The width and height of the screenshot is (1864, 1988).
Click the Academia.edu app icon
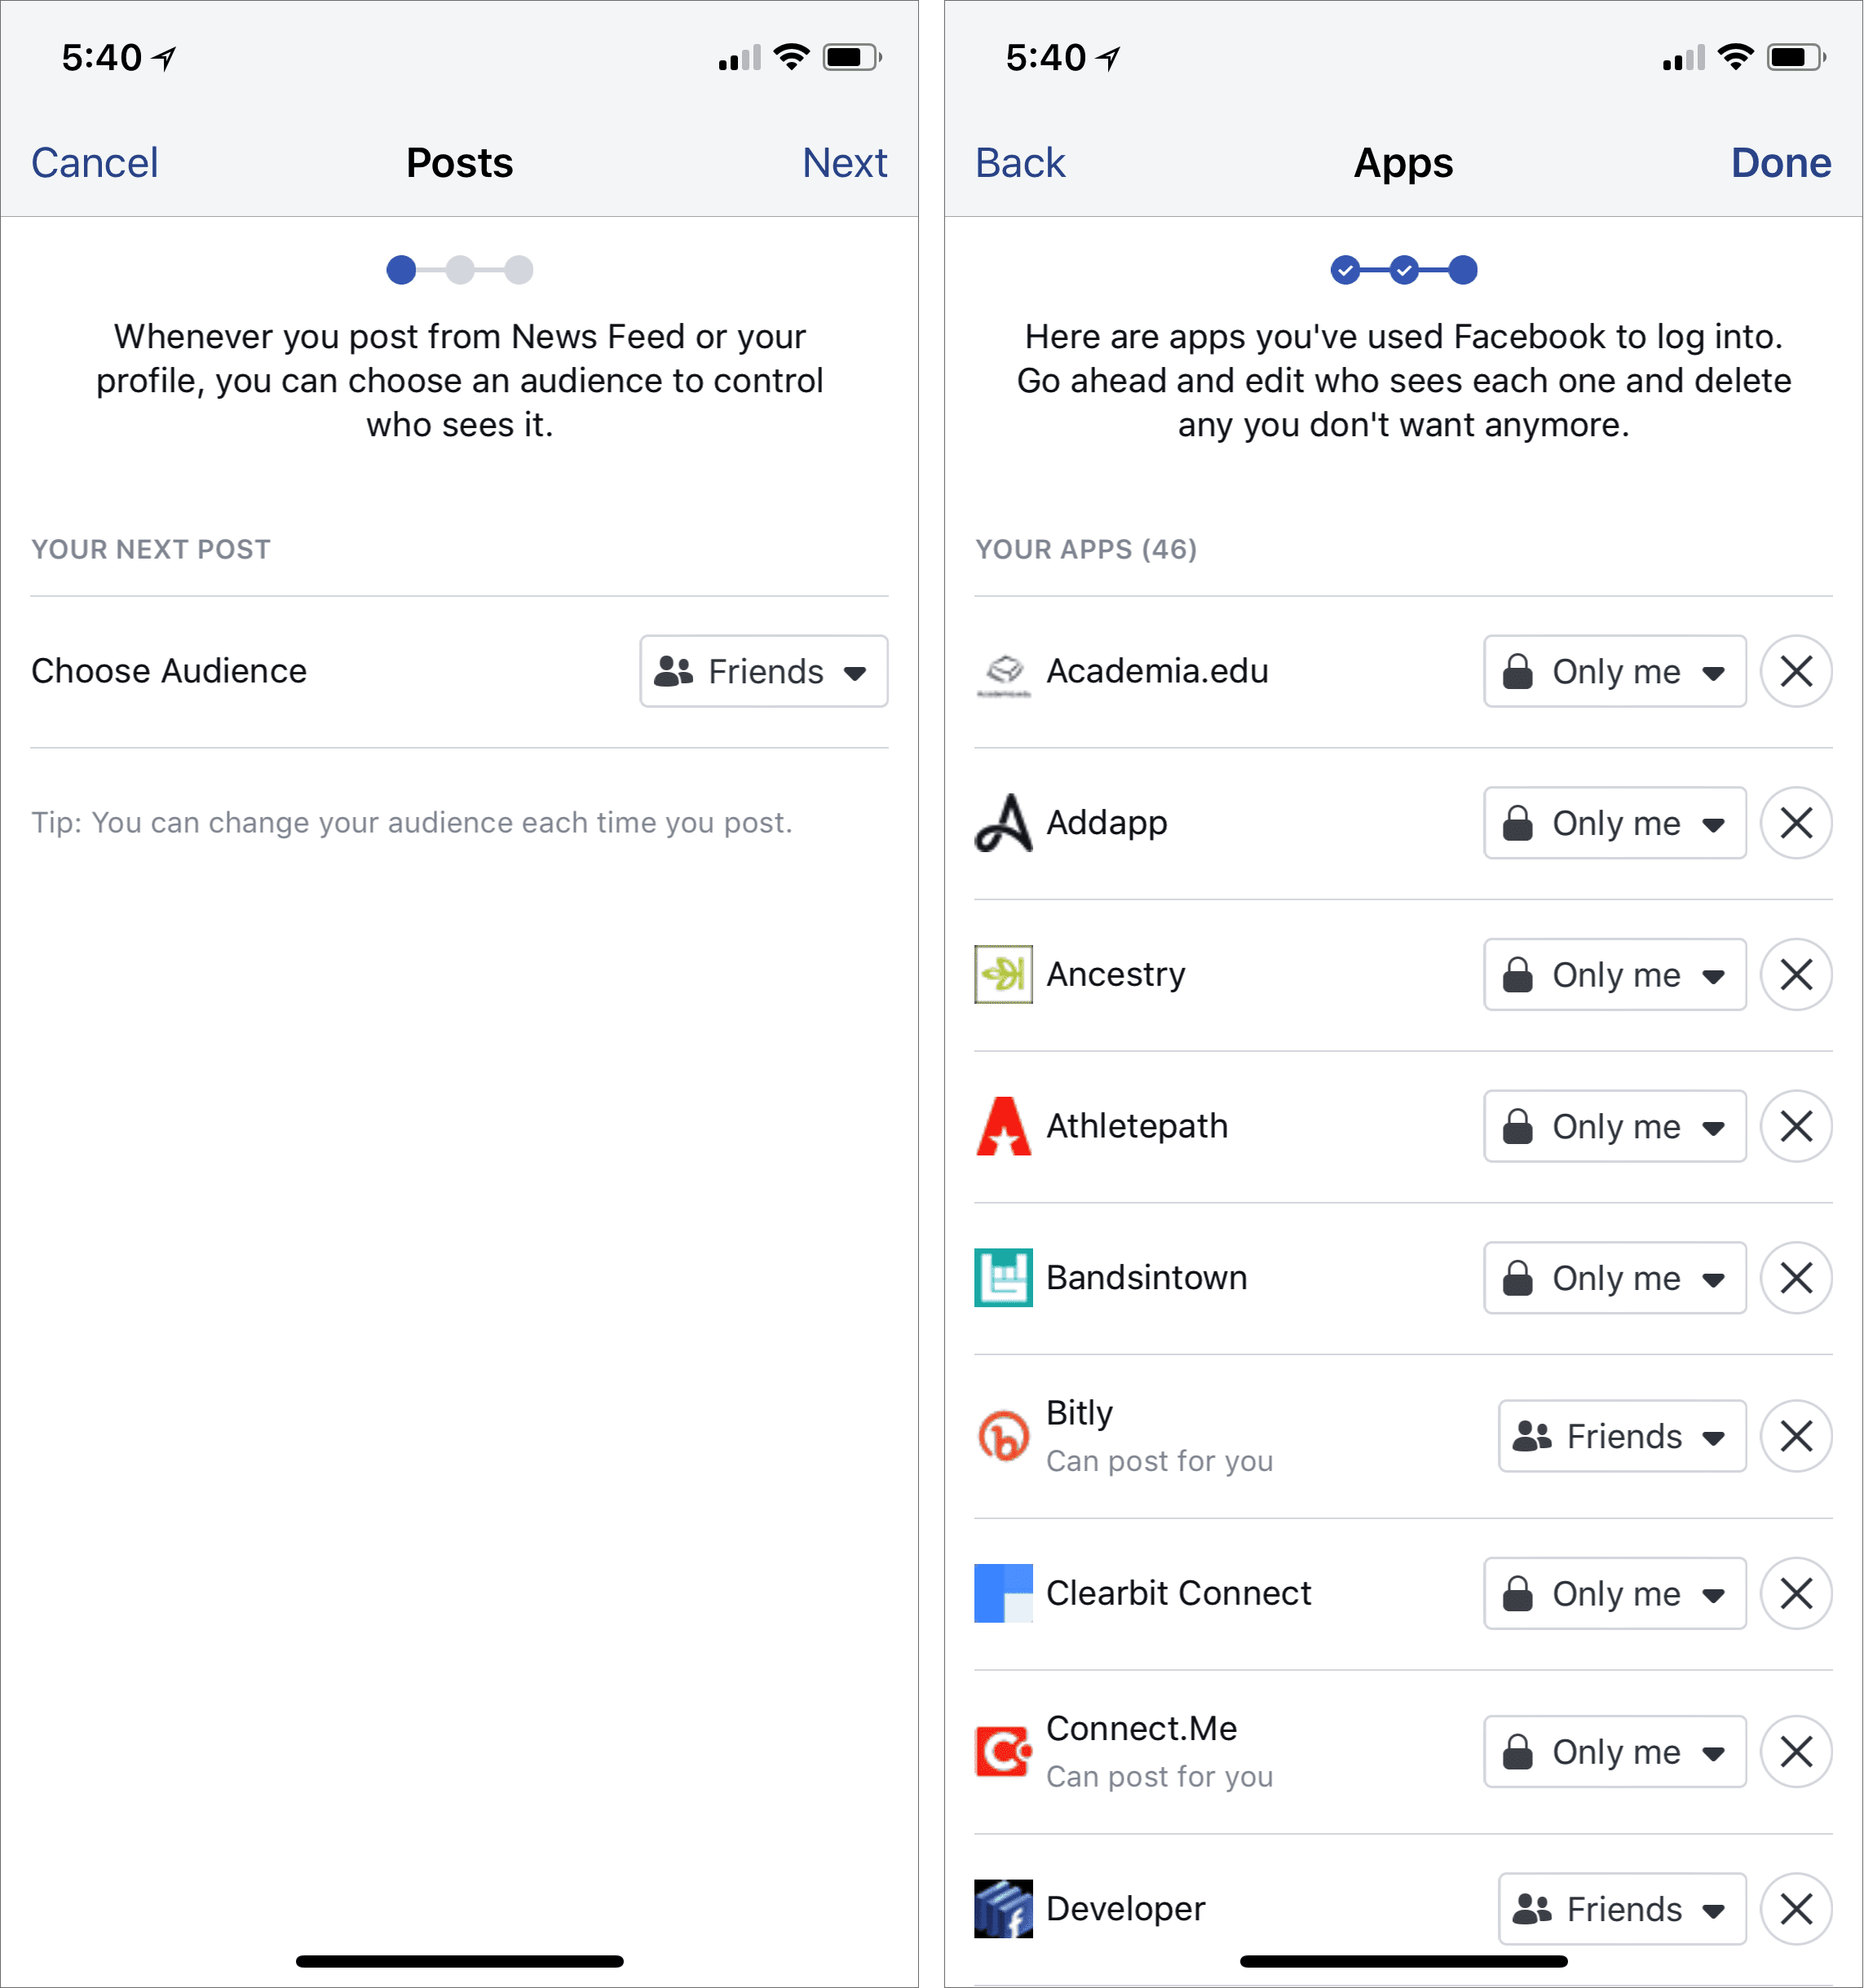click(x=1003, y=673)
